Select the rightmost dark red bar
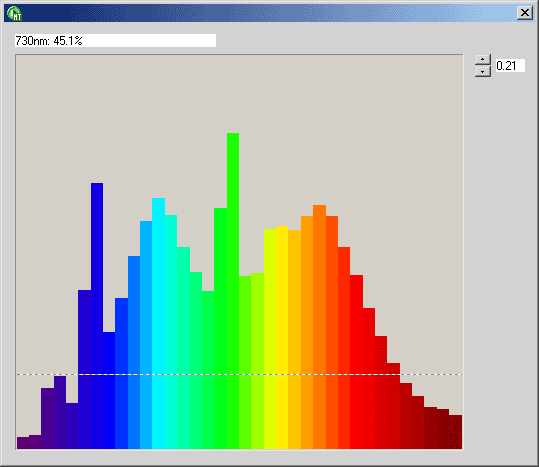This screenshot has width=539, height=467. point(455,432)
